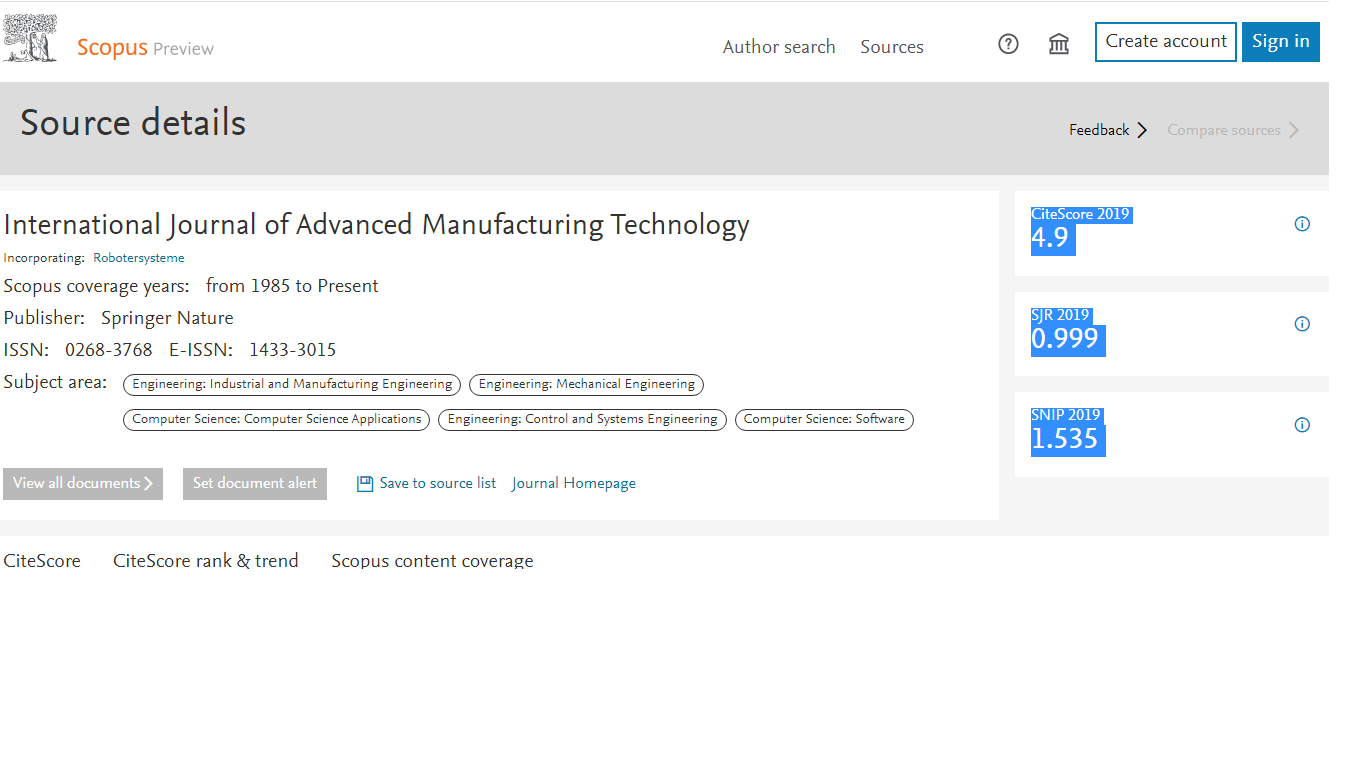1366x768 pixels.
Task: Click the Compare sources link
Action: (x=1224, y=130)
